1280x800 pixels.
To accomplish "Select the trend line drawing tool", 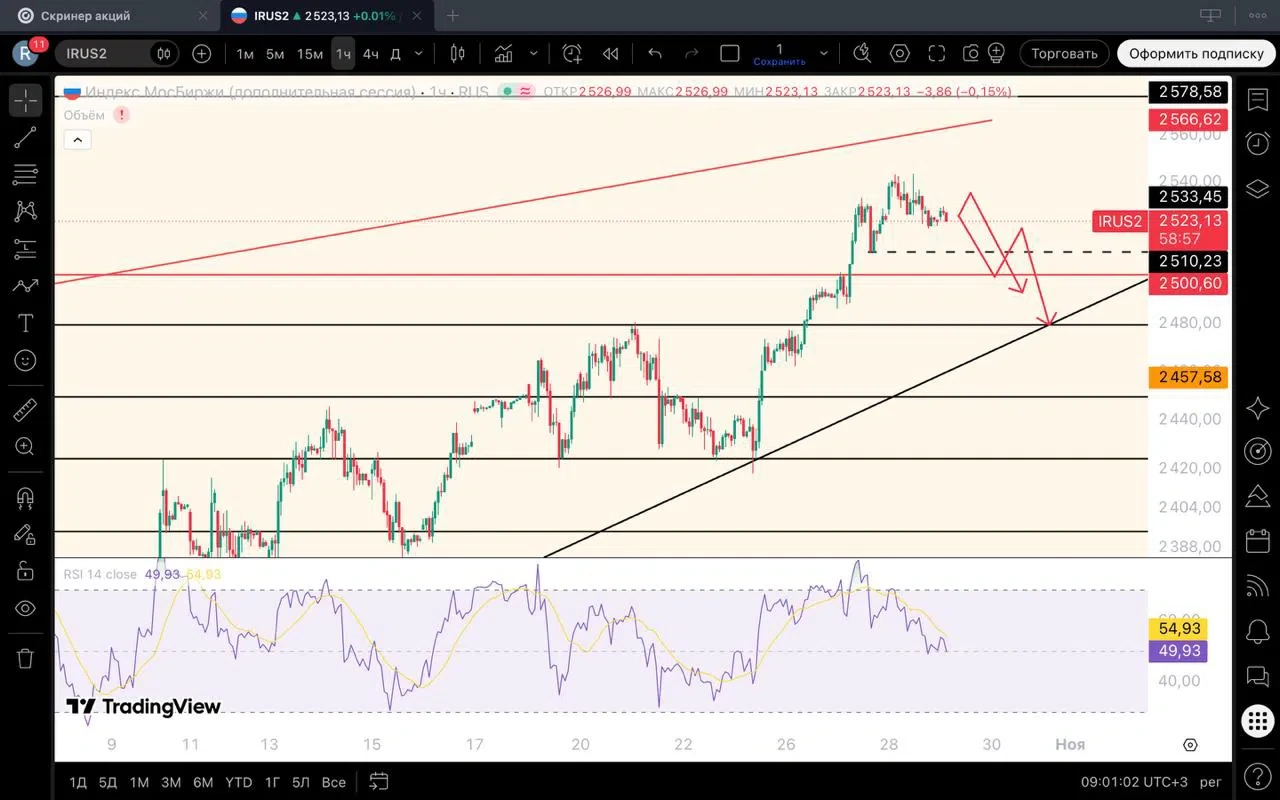I will [x=26, y=138].
